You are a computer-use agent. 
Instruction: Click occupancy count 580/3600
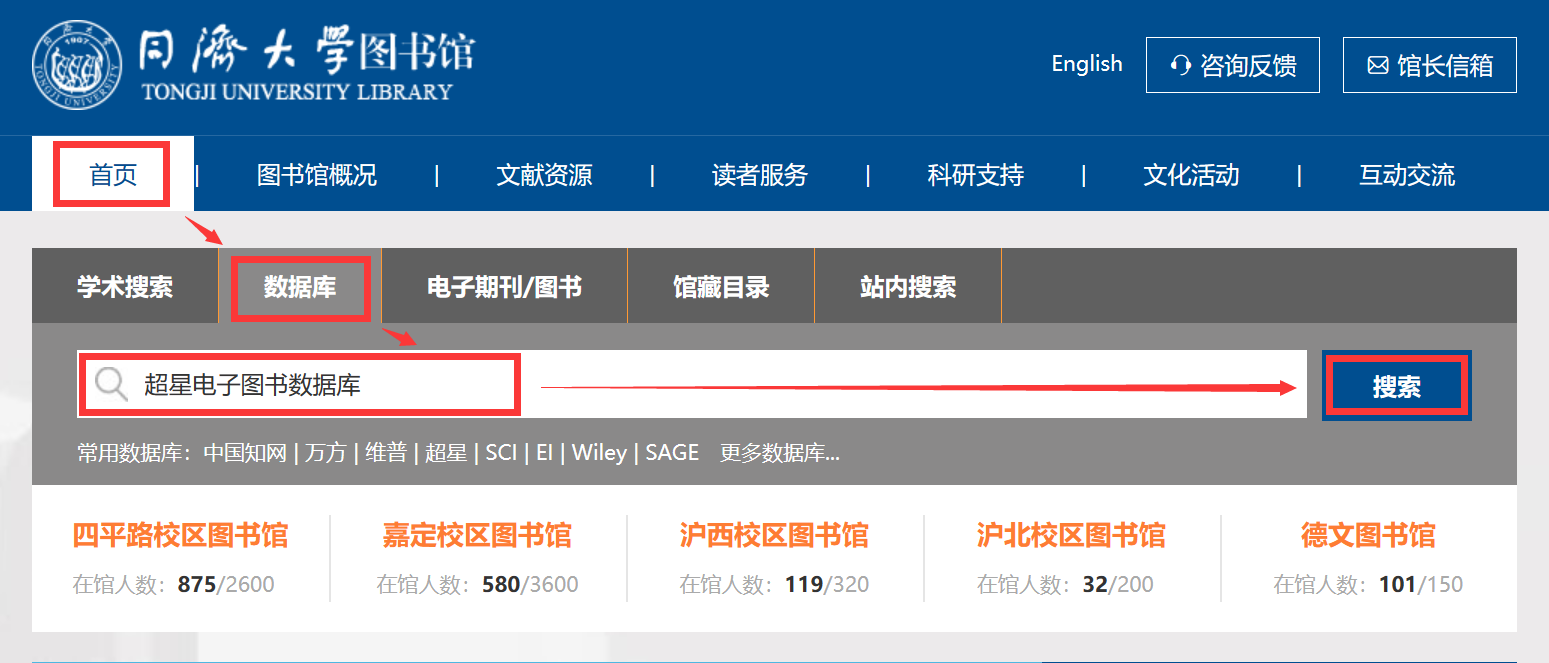(x=530, y=584)
